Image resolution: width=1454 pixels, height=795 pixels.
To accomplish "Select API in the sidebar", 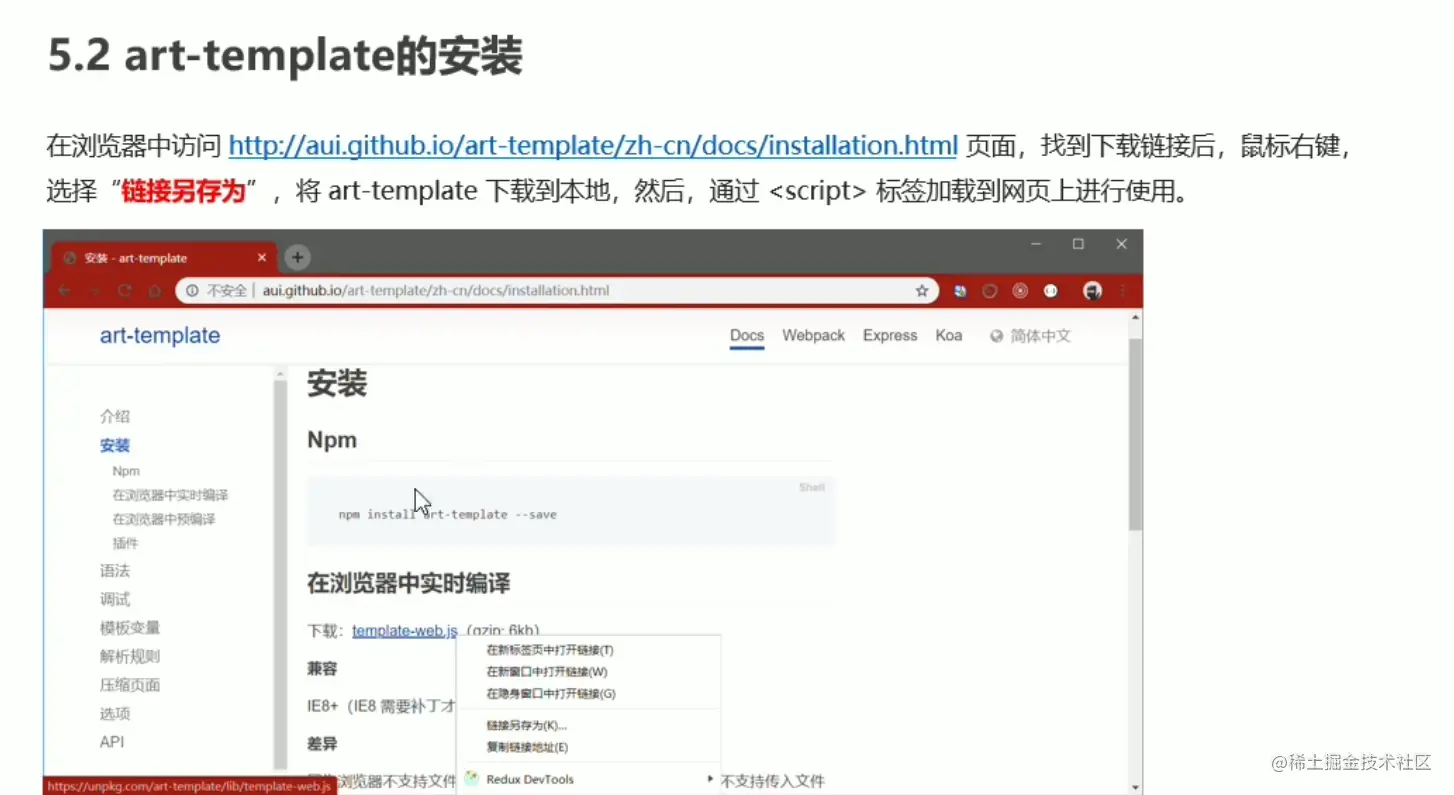I will (x=112, y=742).
